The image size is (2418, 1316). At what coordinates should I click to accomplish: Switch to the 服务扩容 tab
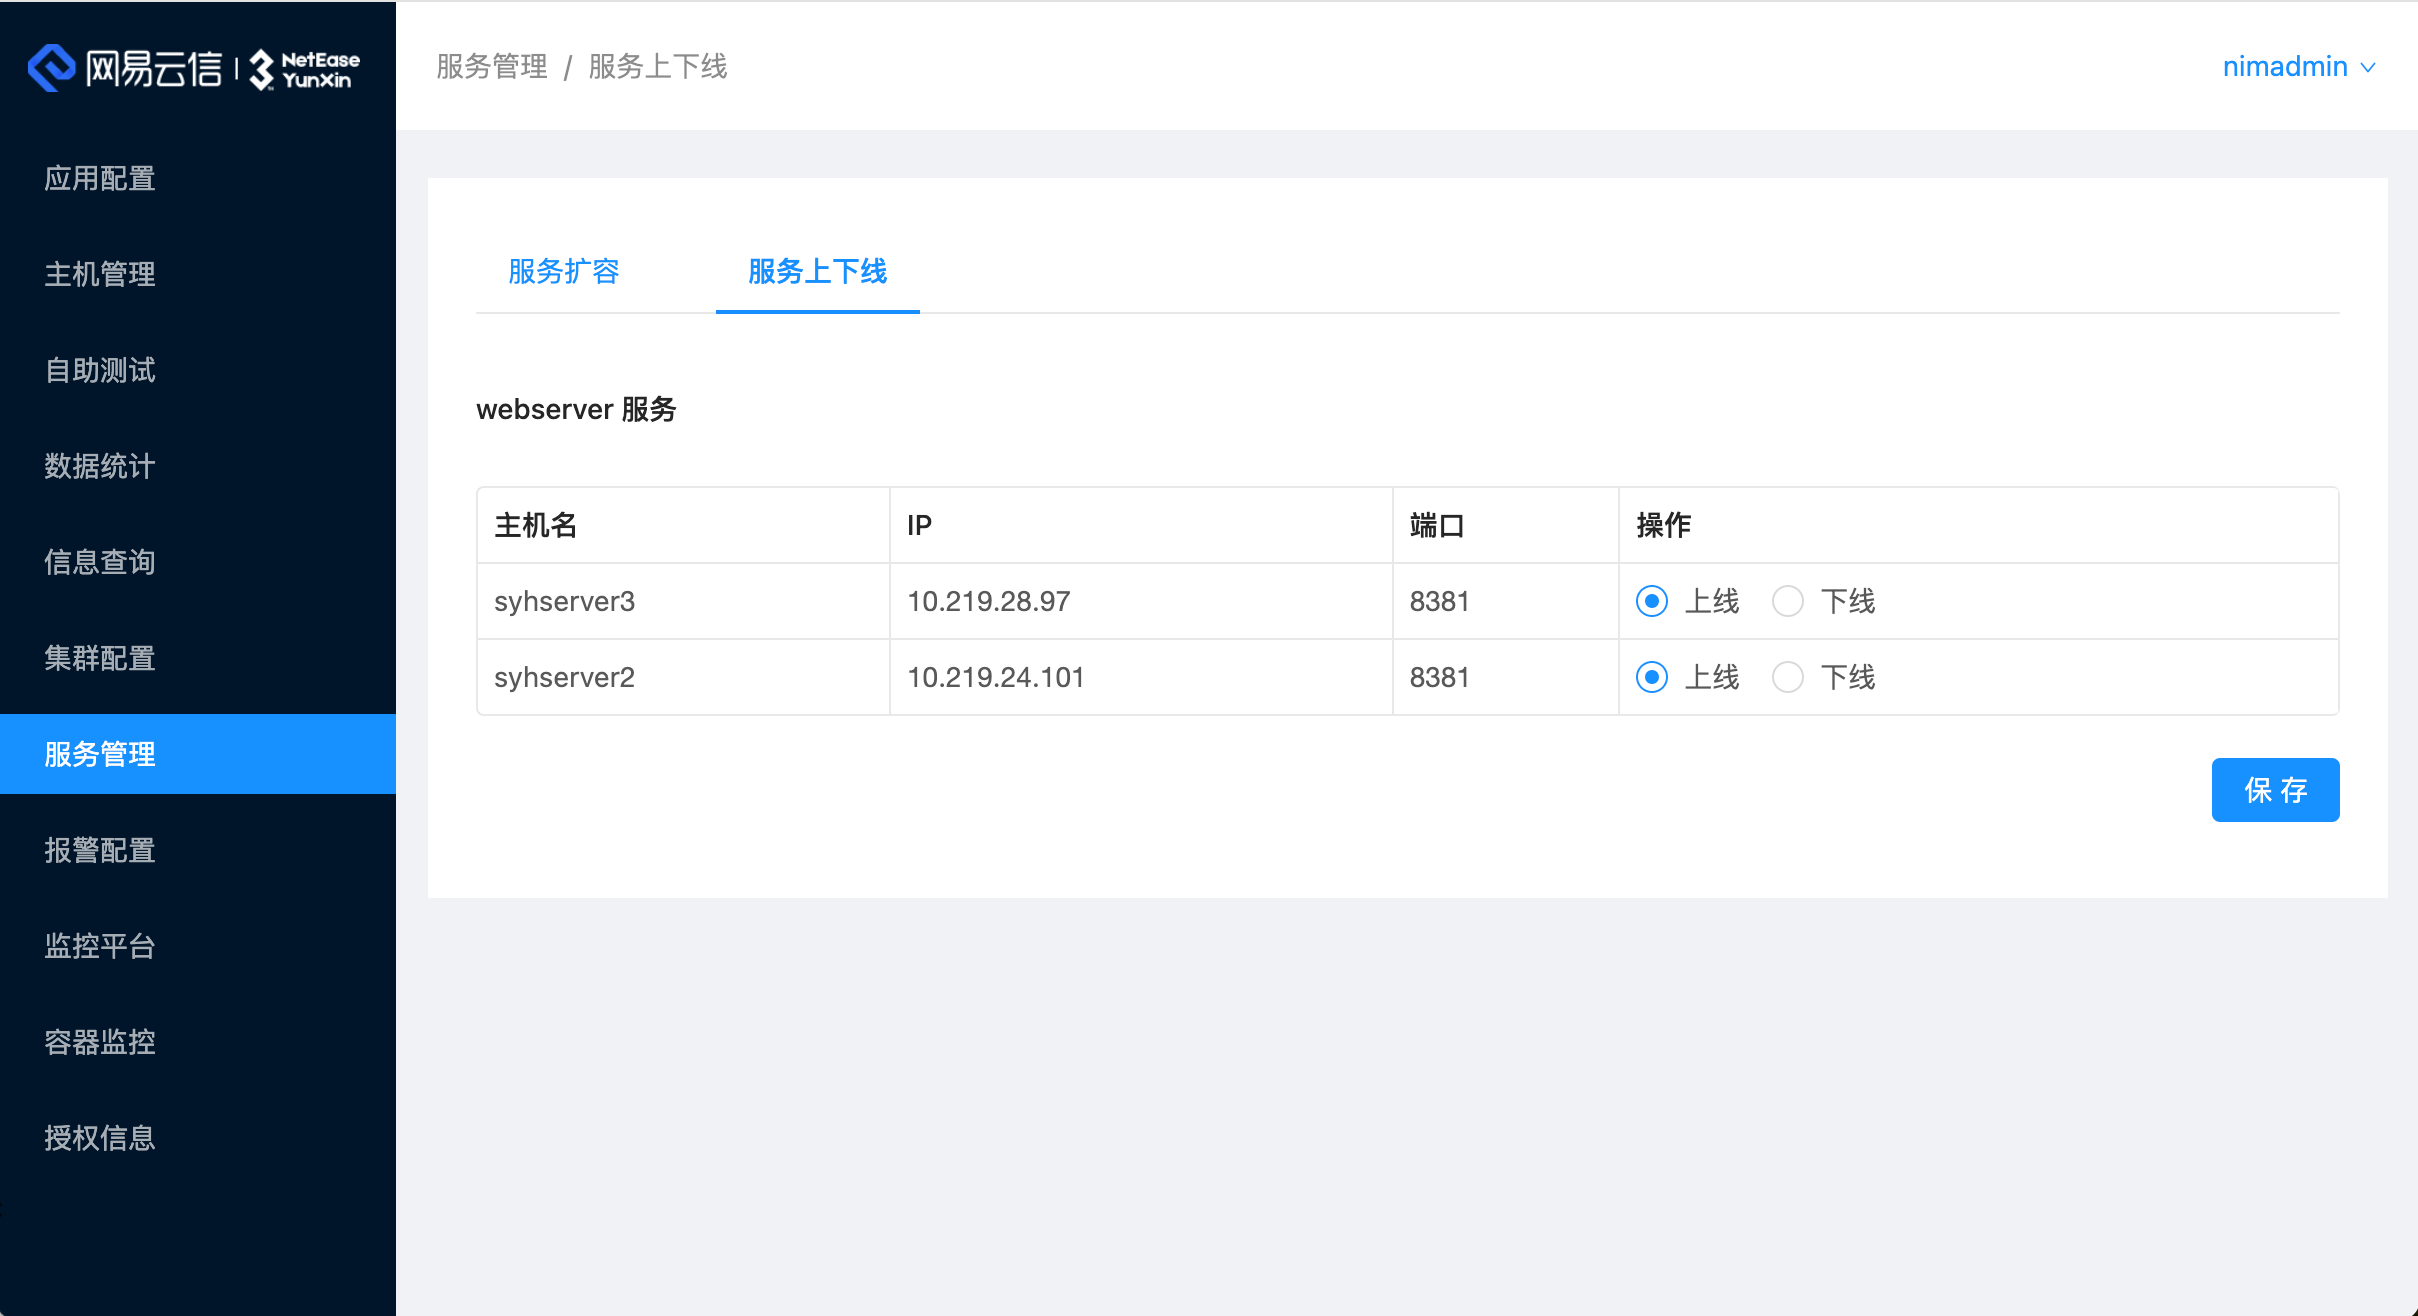click(565, 272)
